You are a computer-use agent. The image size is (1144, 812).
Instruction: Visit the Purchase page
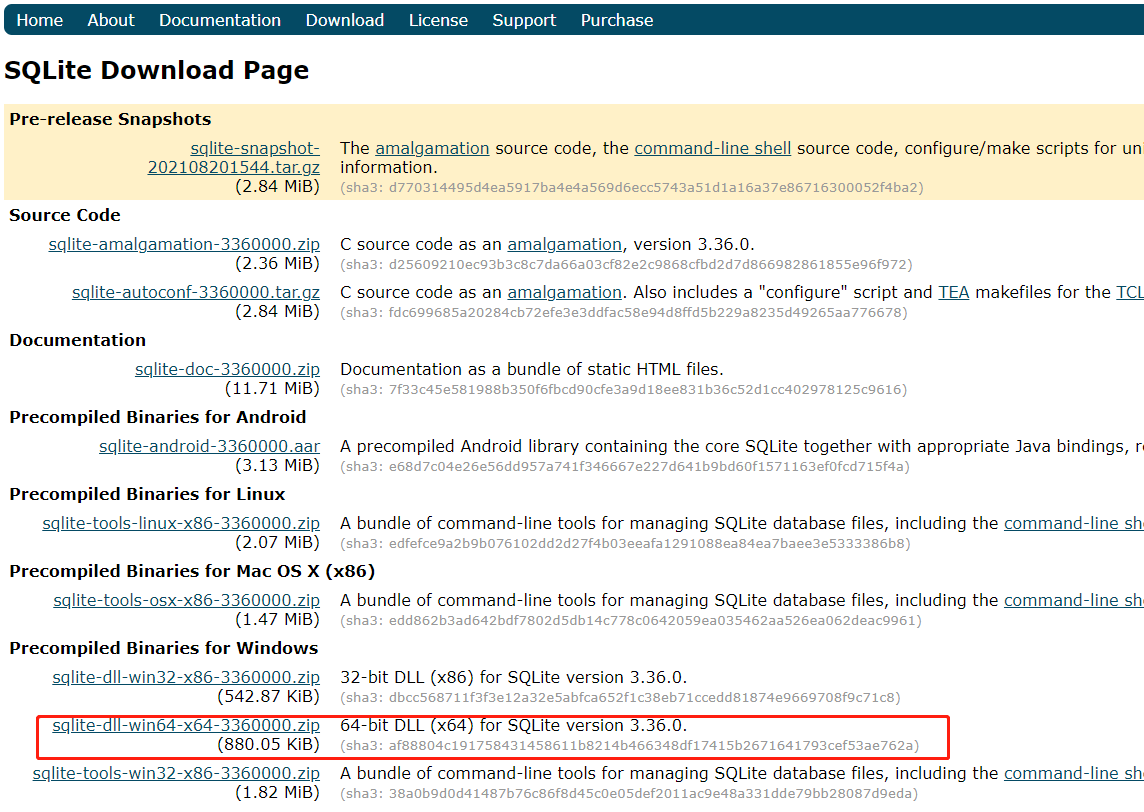click(616, 20)
